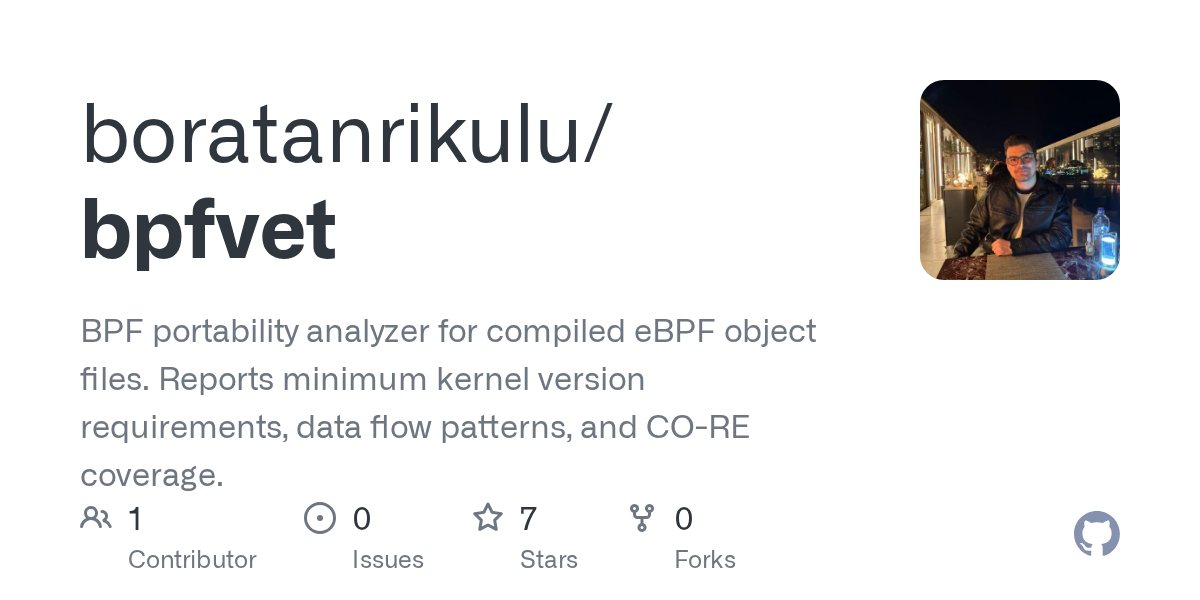1200x600 pixels.
Task: Select the star count number 7
Action: pos(528,518)
